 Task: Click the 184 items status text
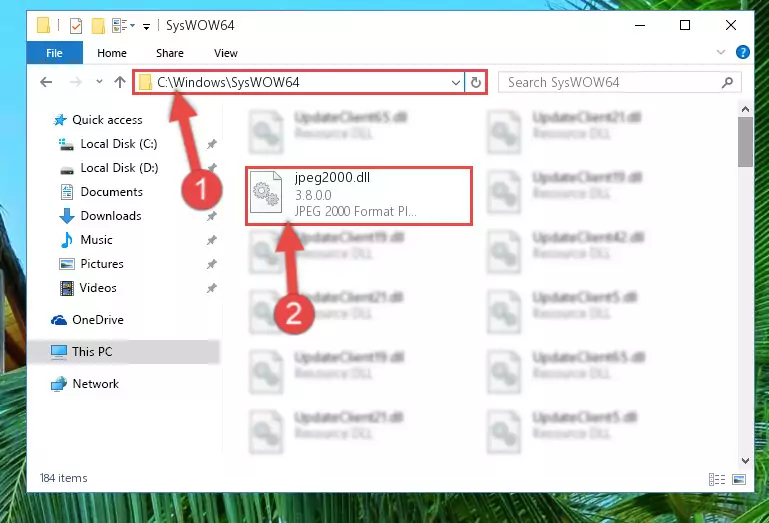(x=64, y=478)
